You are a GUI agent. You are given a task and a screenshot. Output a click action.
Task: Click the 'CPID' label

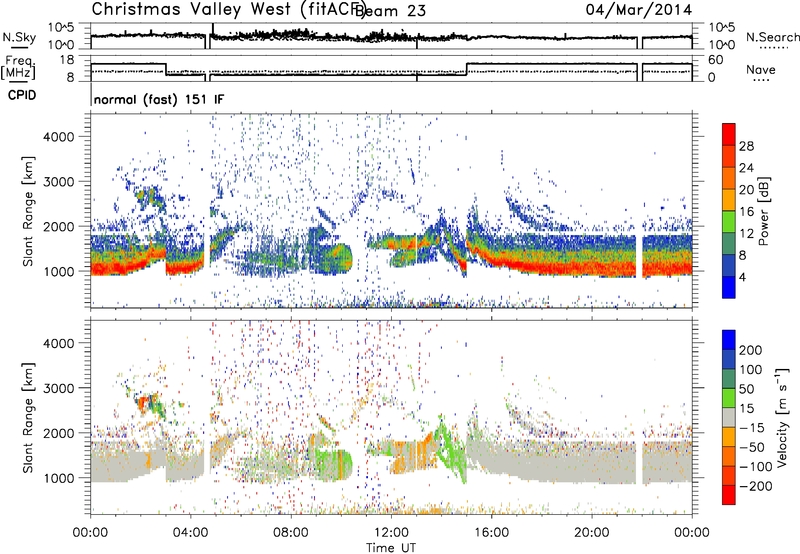pyautogui.click(x=22, y=95)
